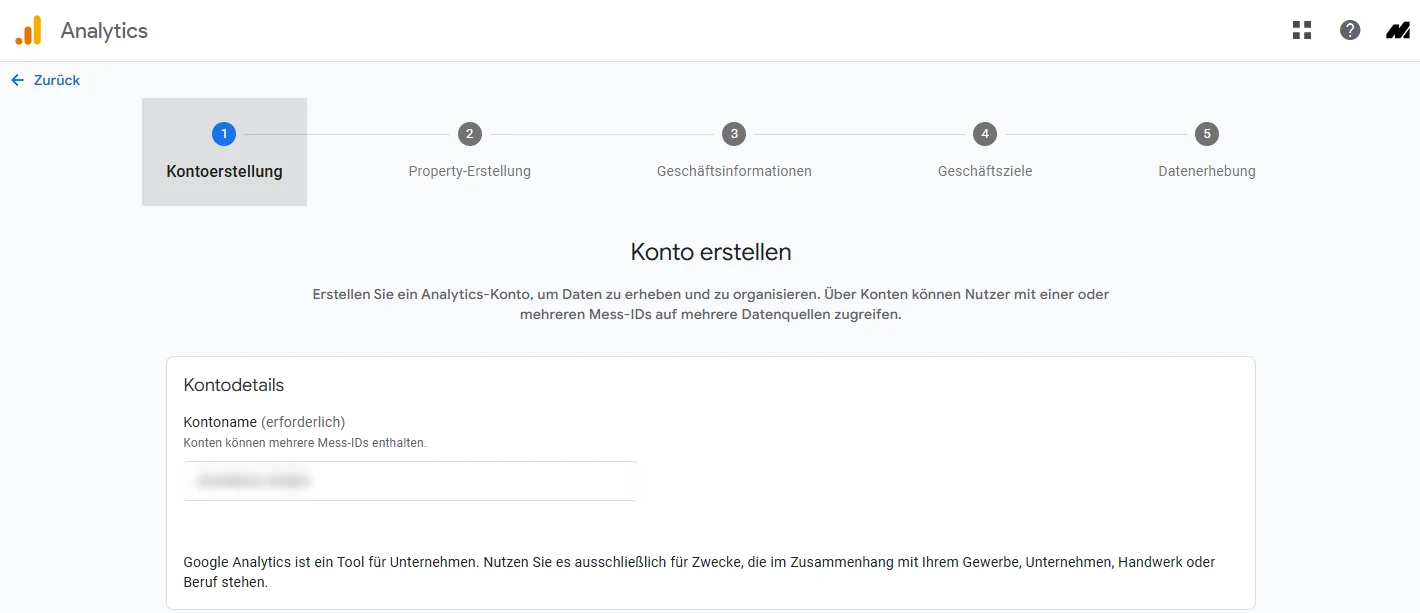Select step 1 circle Kontoerstellung
The image size is (1420, 613).
pyautogui.click(x=224, y=133)
